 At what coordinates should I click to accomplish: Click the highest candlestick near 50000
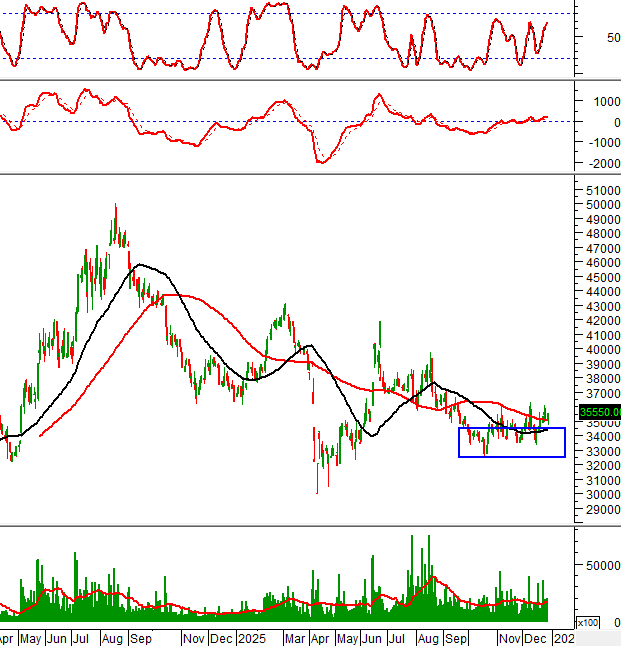[x=116, y=207]
